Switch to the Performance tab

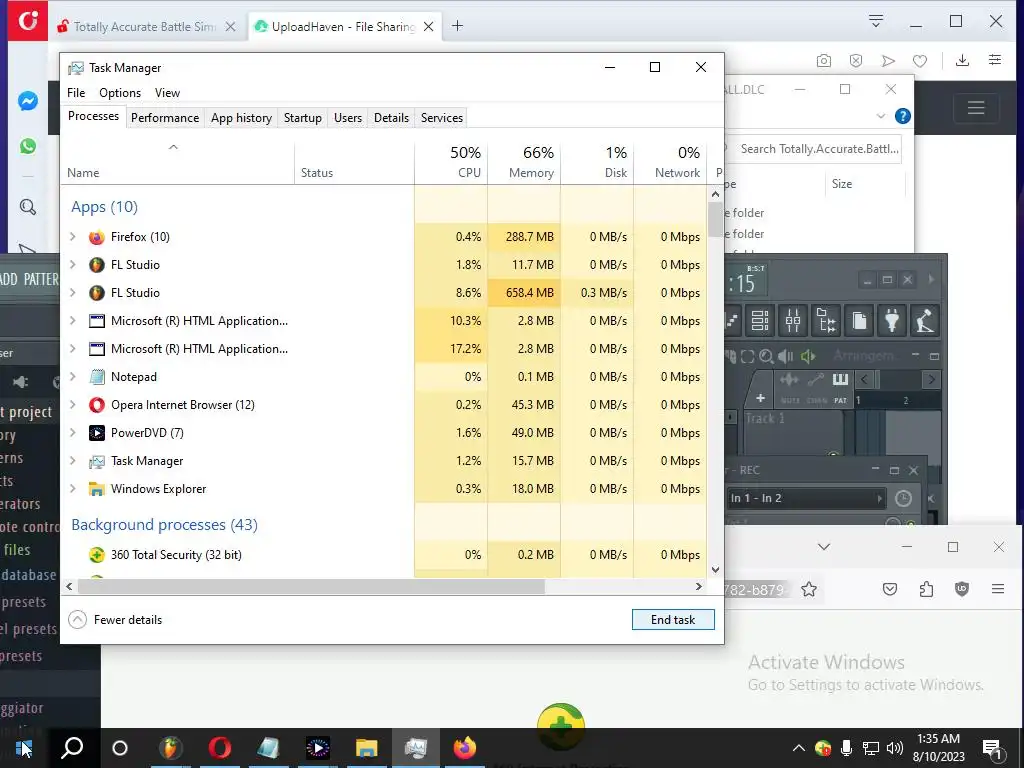[165, 118]
